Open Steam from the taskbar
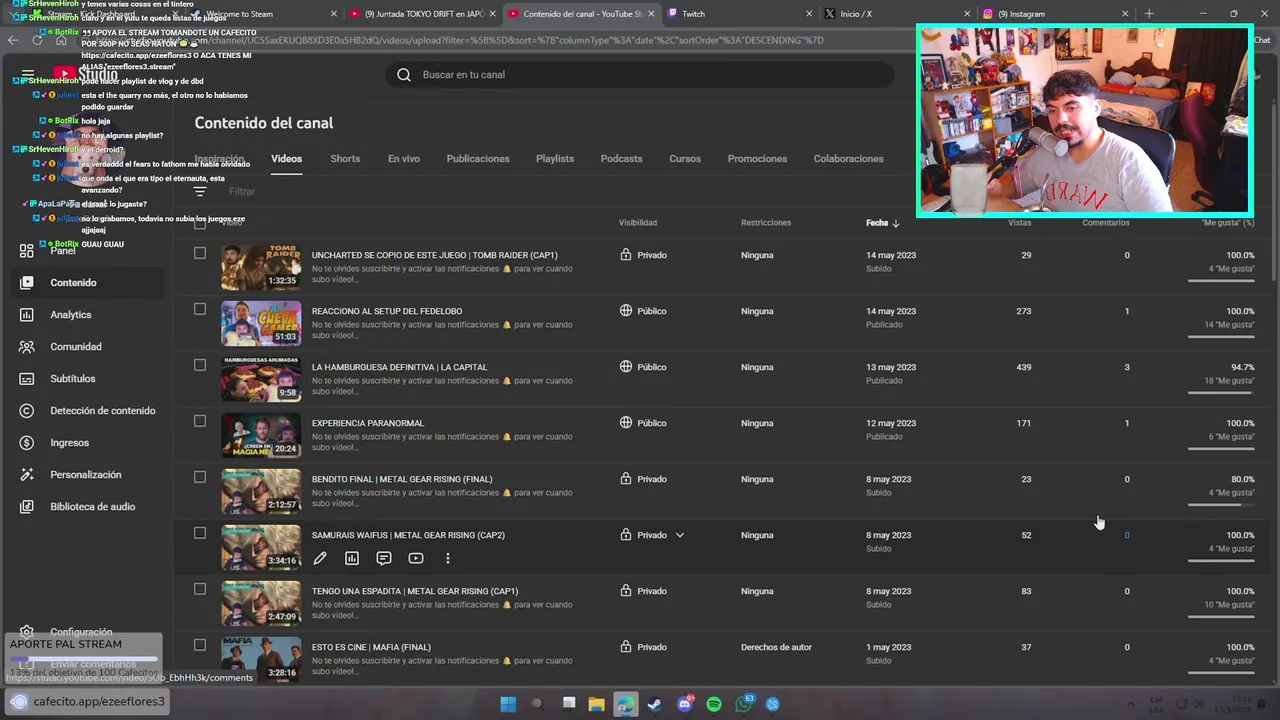 tap(654, 704)
